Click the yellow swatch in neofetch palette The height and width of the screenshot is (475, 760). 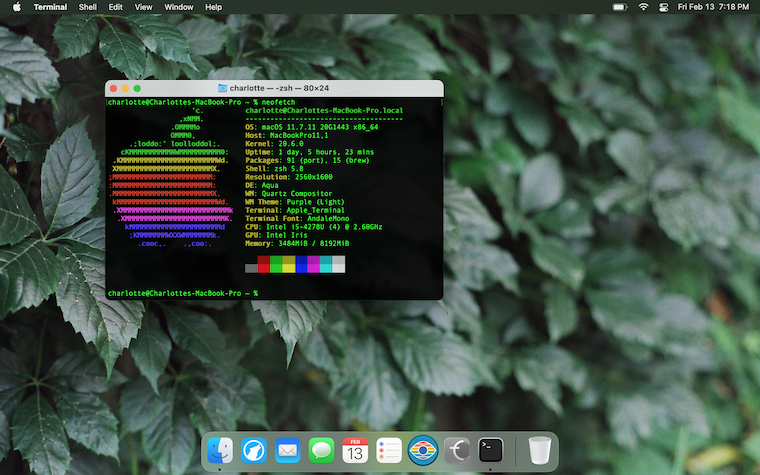[289, 264]
